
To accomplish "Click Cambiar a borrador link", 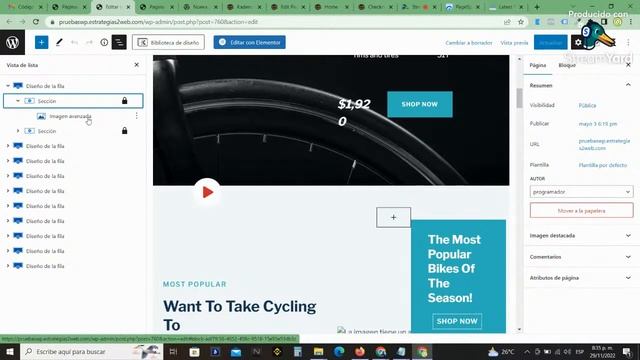I will (469, 43).
